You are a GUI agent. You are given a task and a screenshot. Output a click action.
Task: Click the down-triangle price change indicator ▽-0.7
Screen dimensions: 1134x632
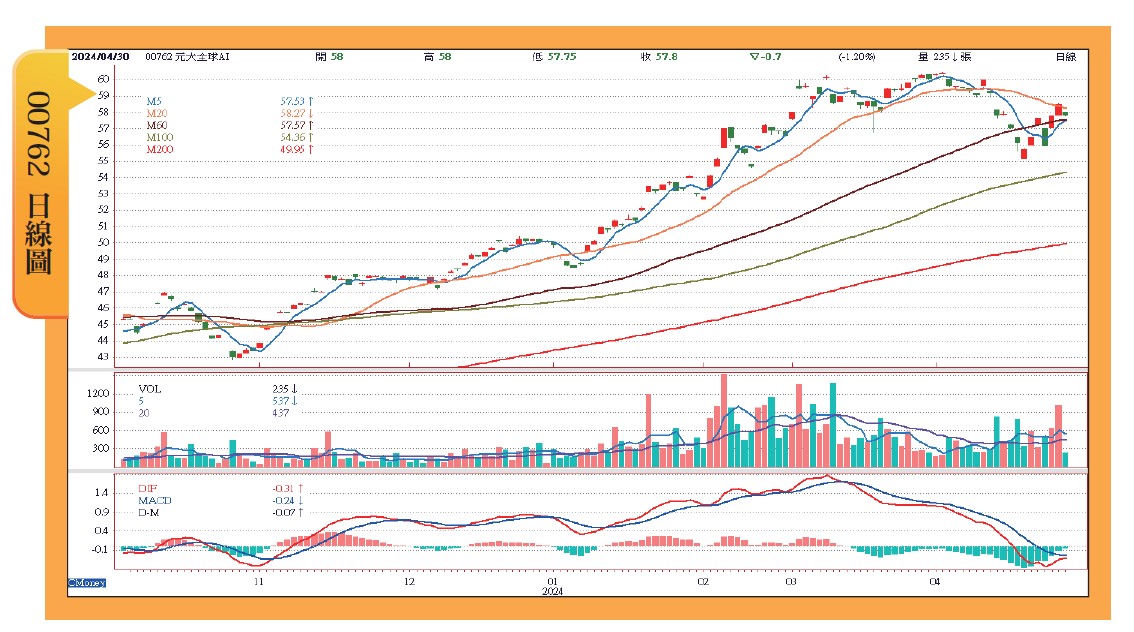click(766, 58)
